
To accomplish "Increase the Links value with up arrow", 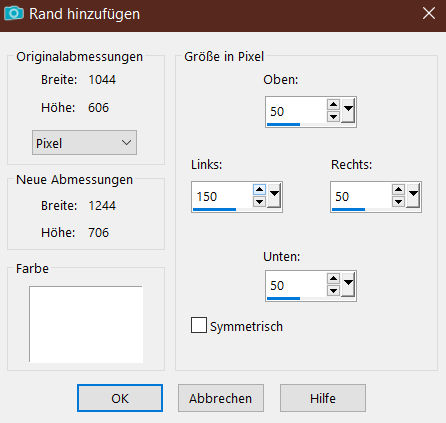I will click(259, 190).
